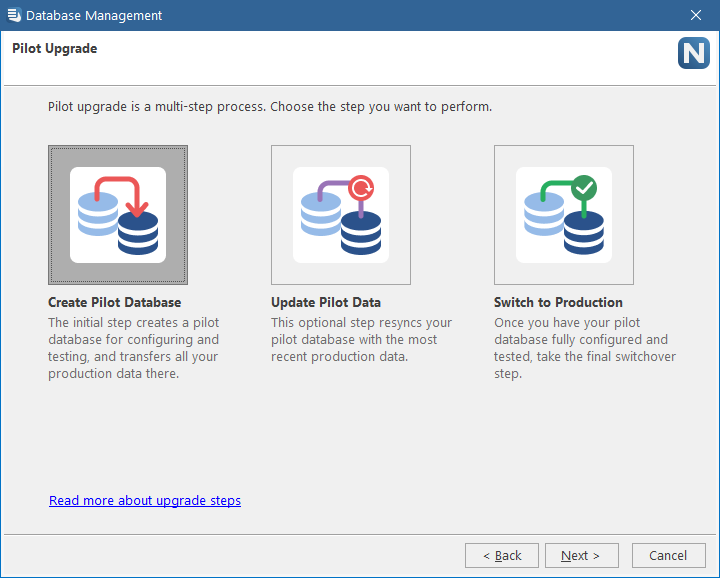This screenshot has height=578, width=720.
Task: Click the green checkmark badge on Switch tile
Action: point(584,188)
